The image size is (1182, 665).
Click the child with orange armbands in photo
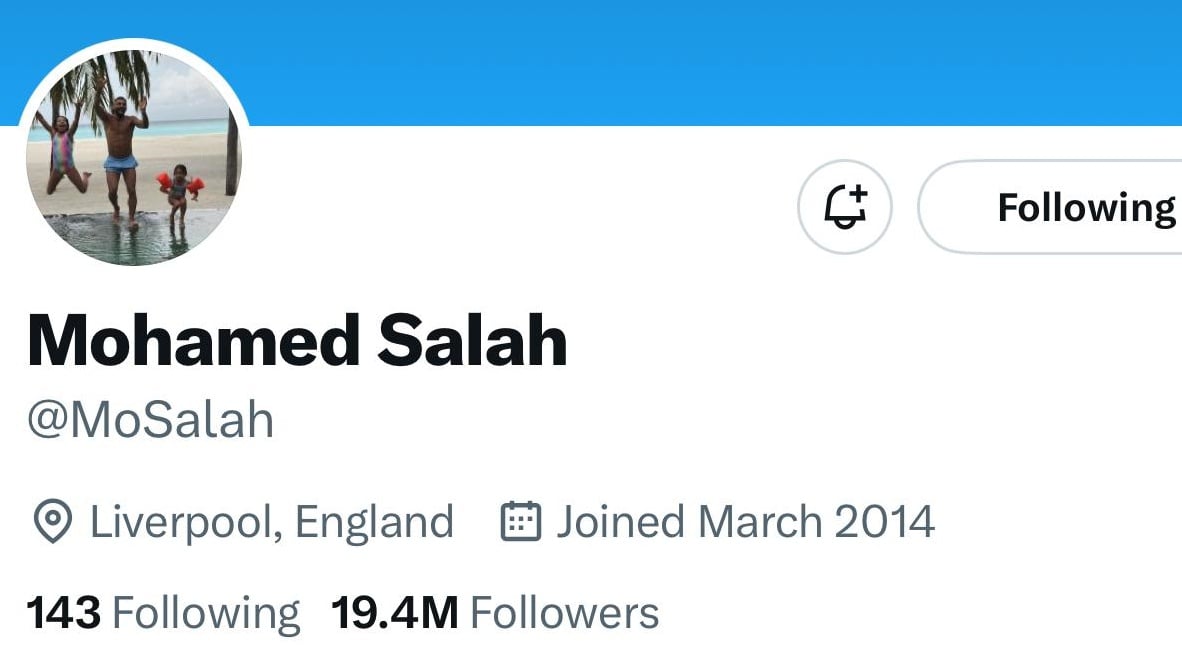pyautogui.click(x=179, y=192)
